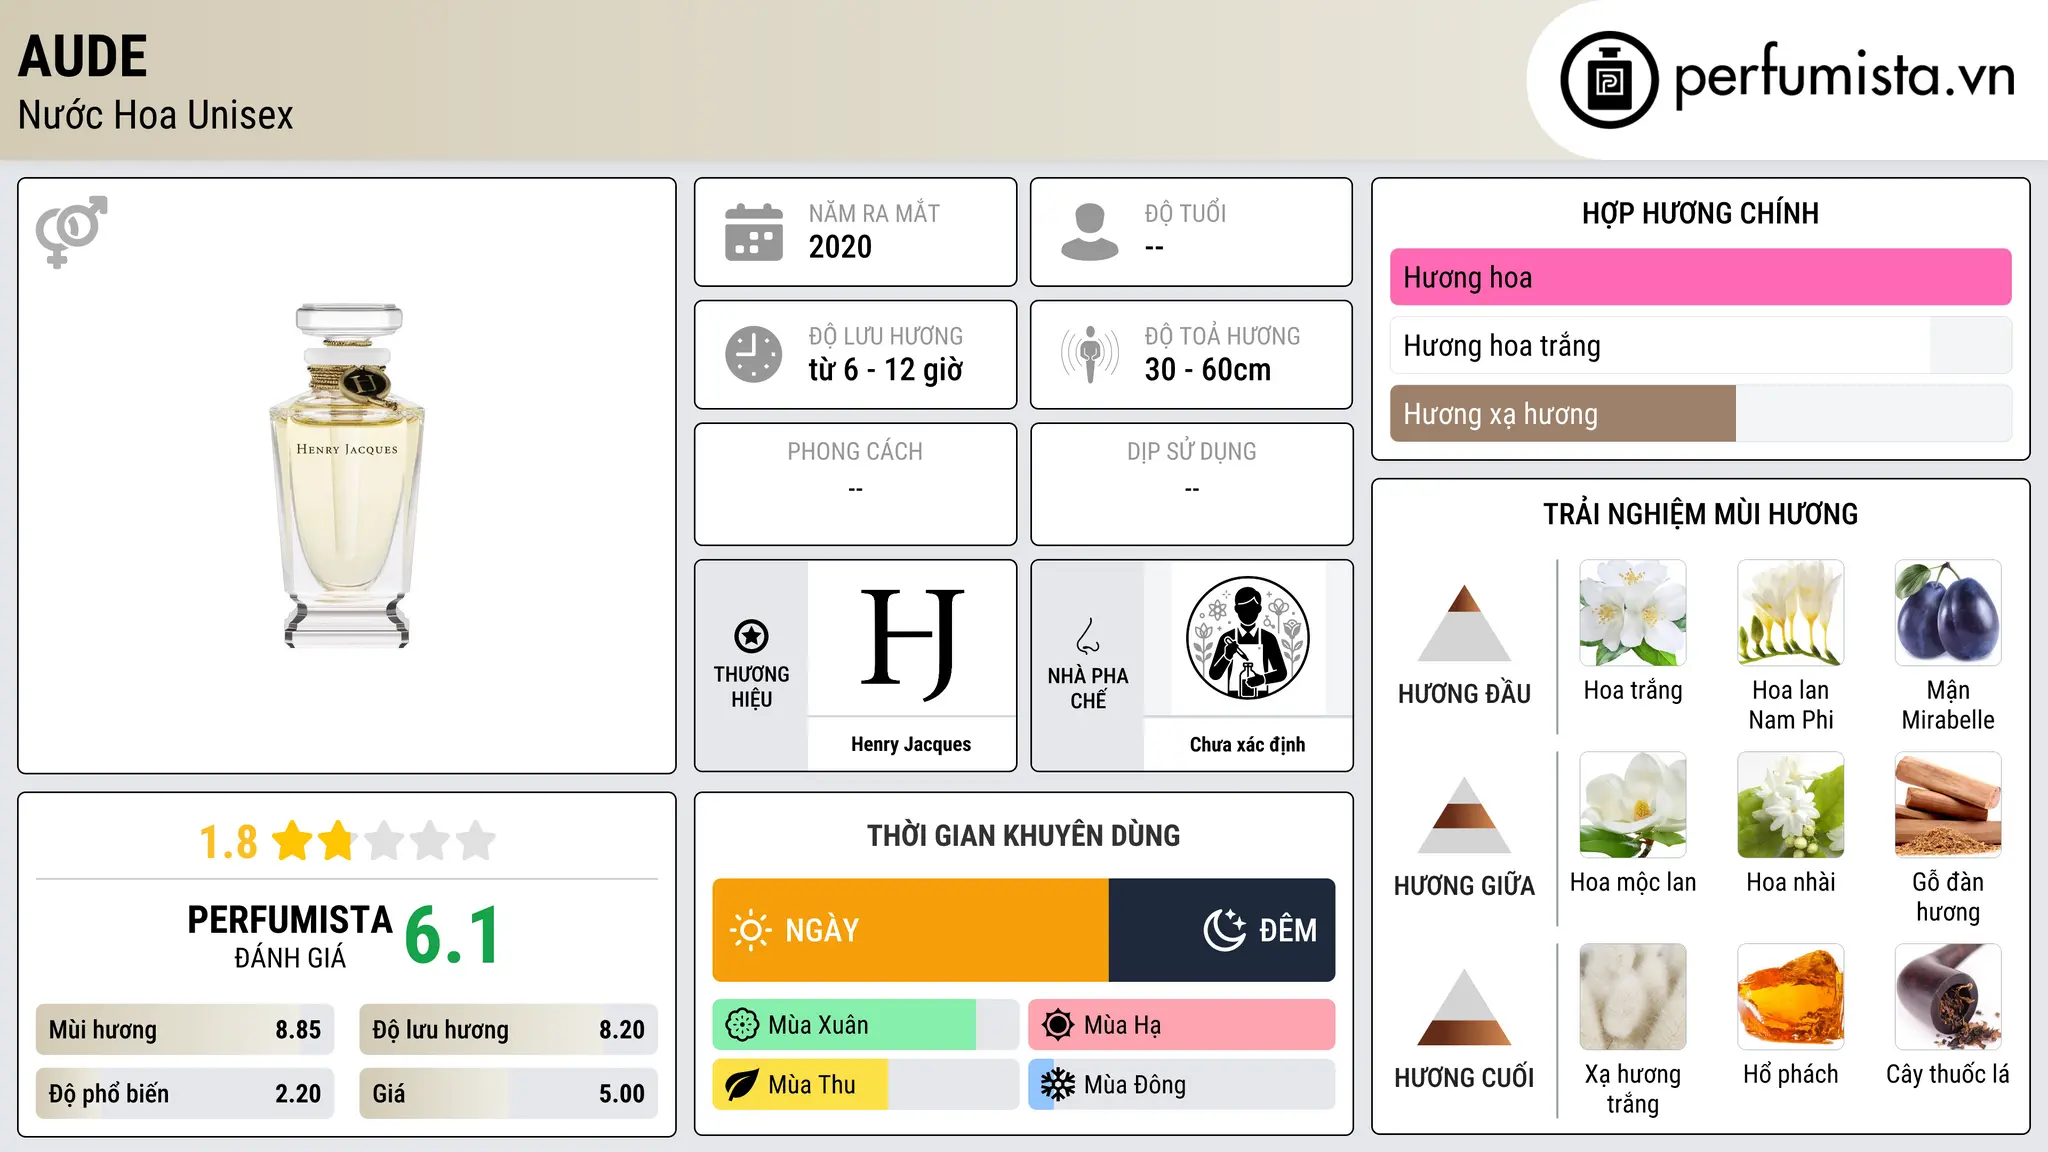
Task: Click the green 6.1 Perfumista score
Action: [x=452, y=935]
